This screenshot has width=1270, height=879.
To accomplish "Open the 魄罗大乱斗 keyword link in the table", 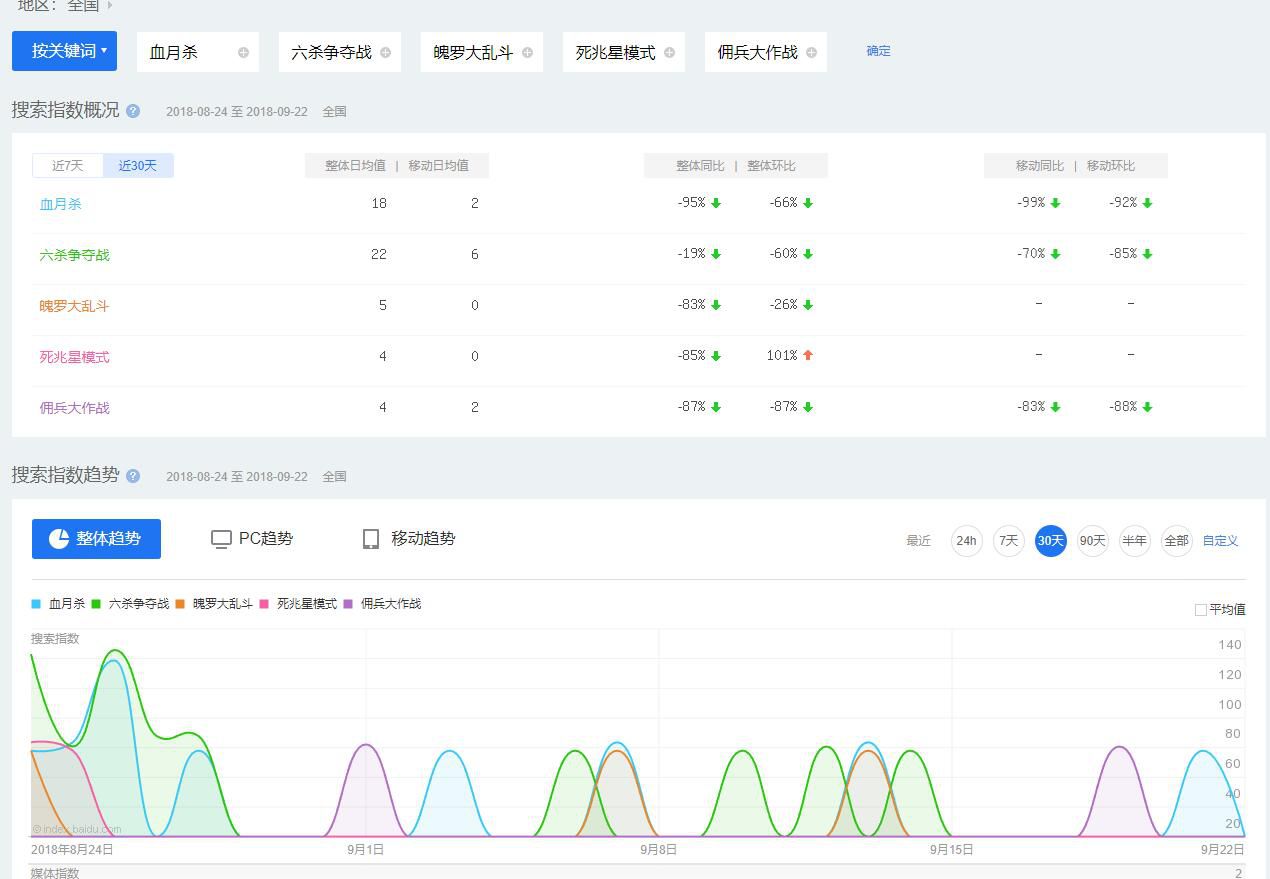I will click(x=75, y=306).
